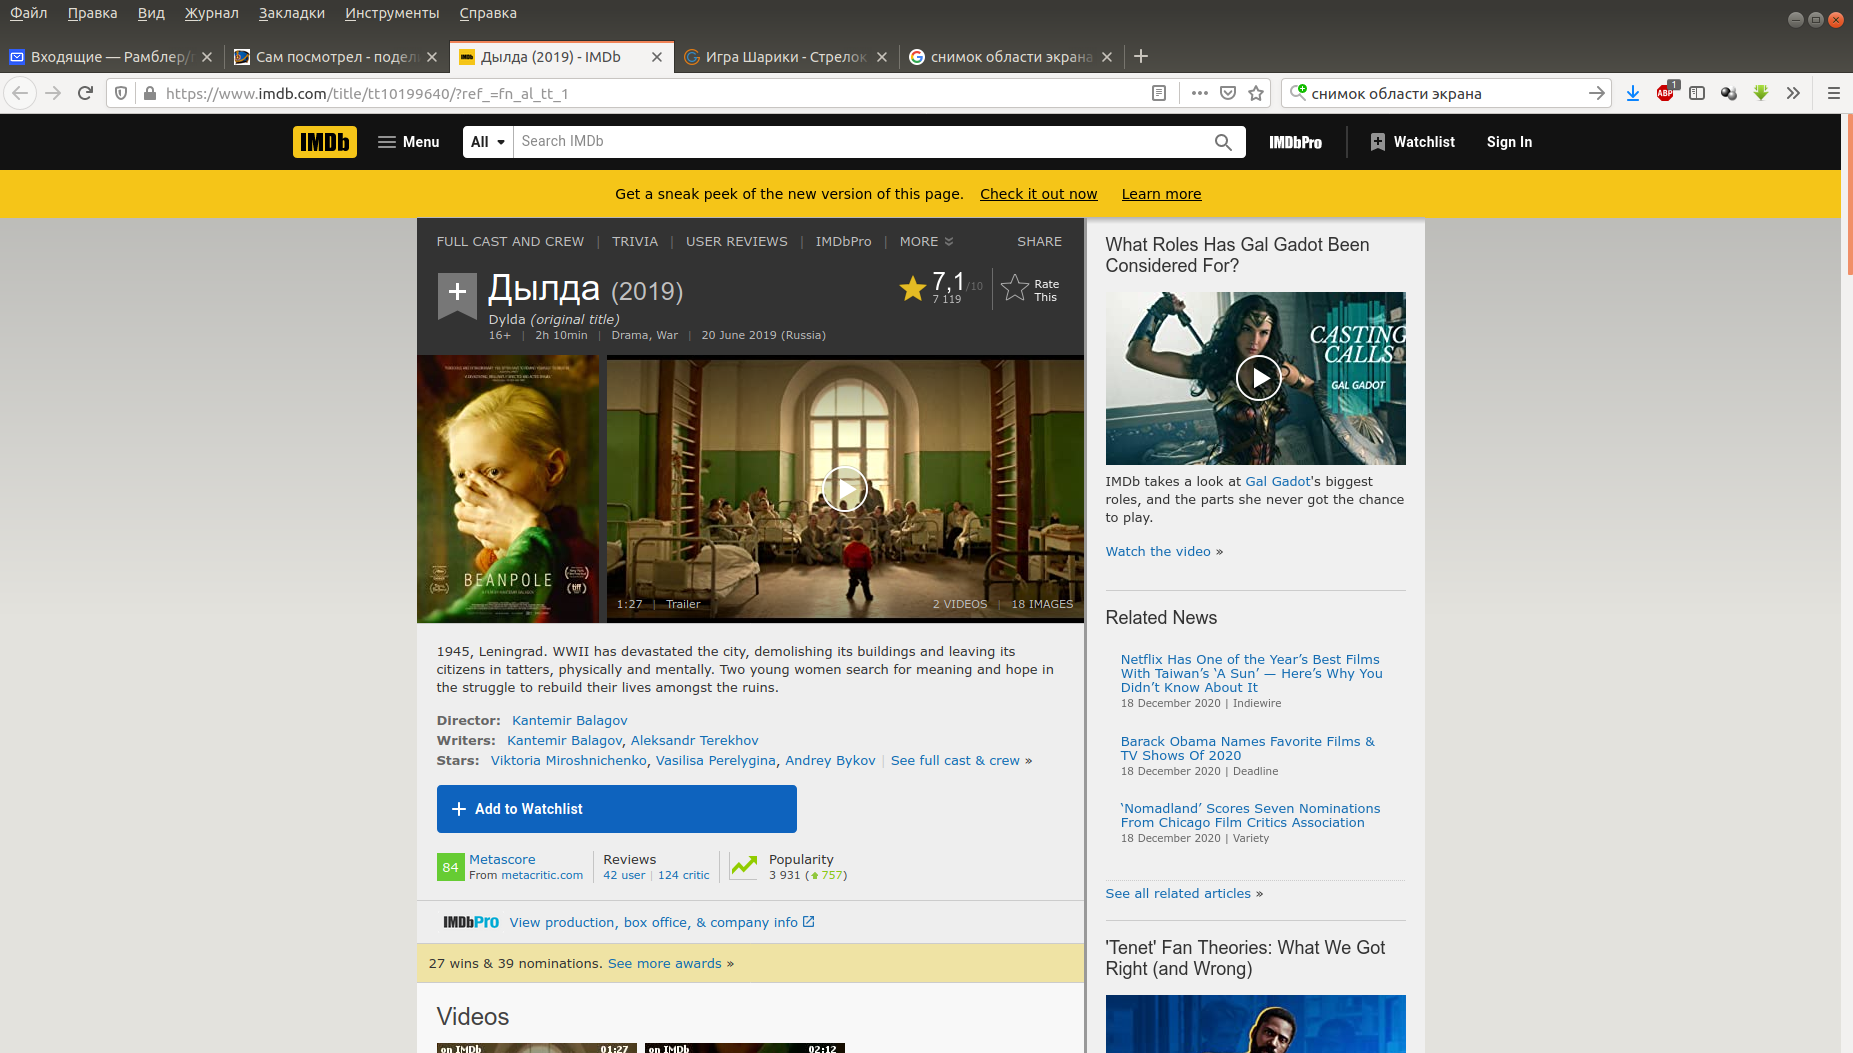The height and width of the screenshot is (1053, 1853).
Task: Click the Beanpole poster thumbnail
Action: click(508, 489)
